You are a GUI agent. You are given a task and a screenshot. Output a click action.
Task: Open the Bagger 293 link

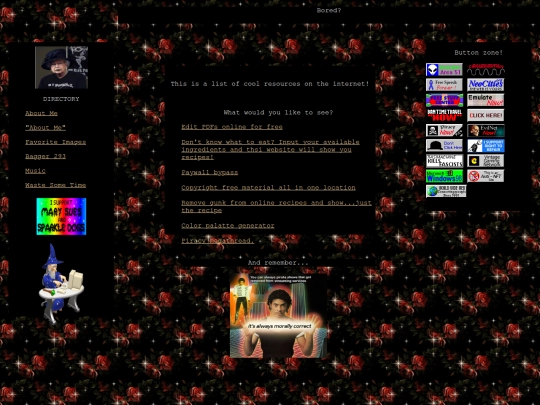45,156
